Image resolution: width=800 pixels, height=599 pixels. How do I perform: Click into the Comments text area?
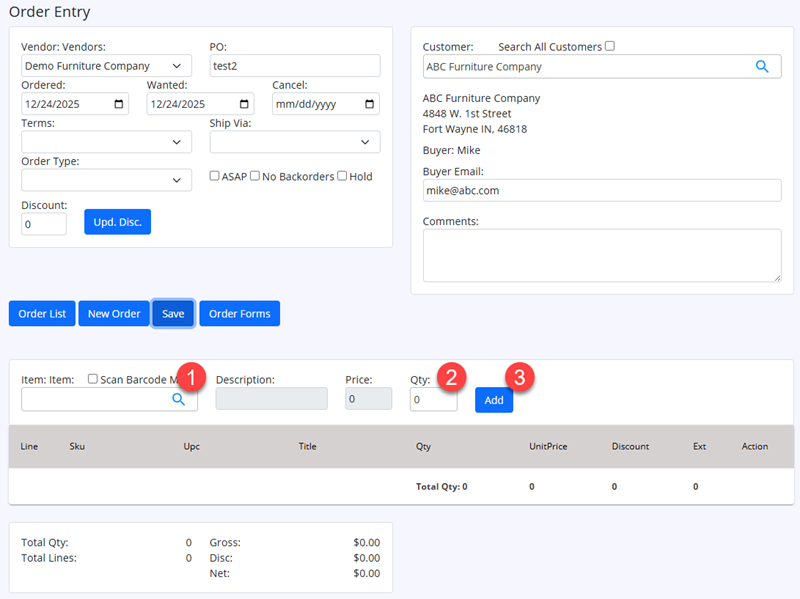[x=601, y=255]
